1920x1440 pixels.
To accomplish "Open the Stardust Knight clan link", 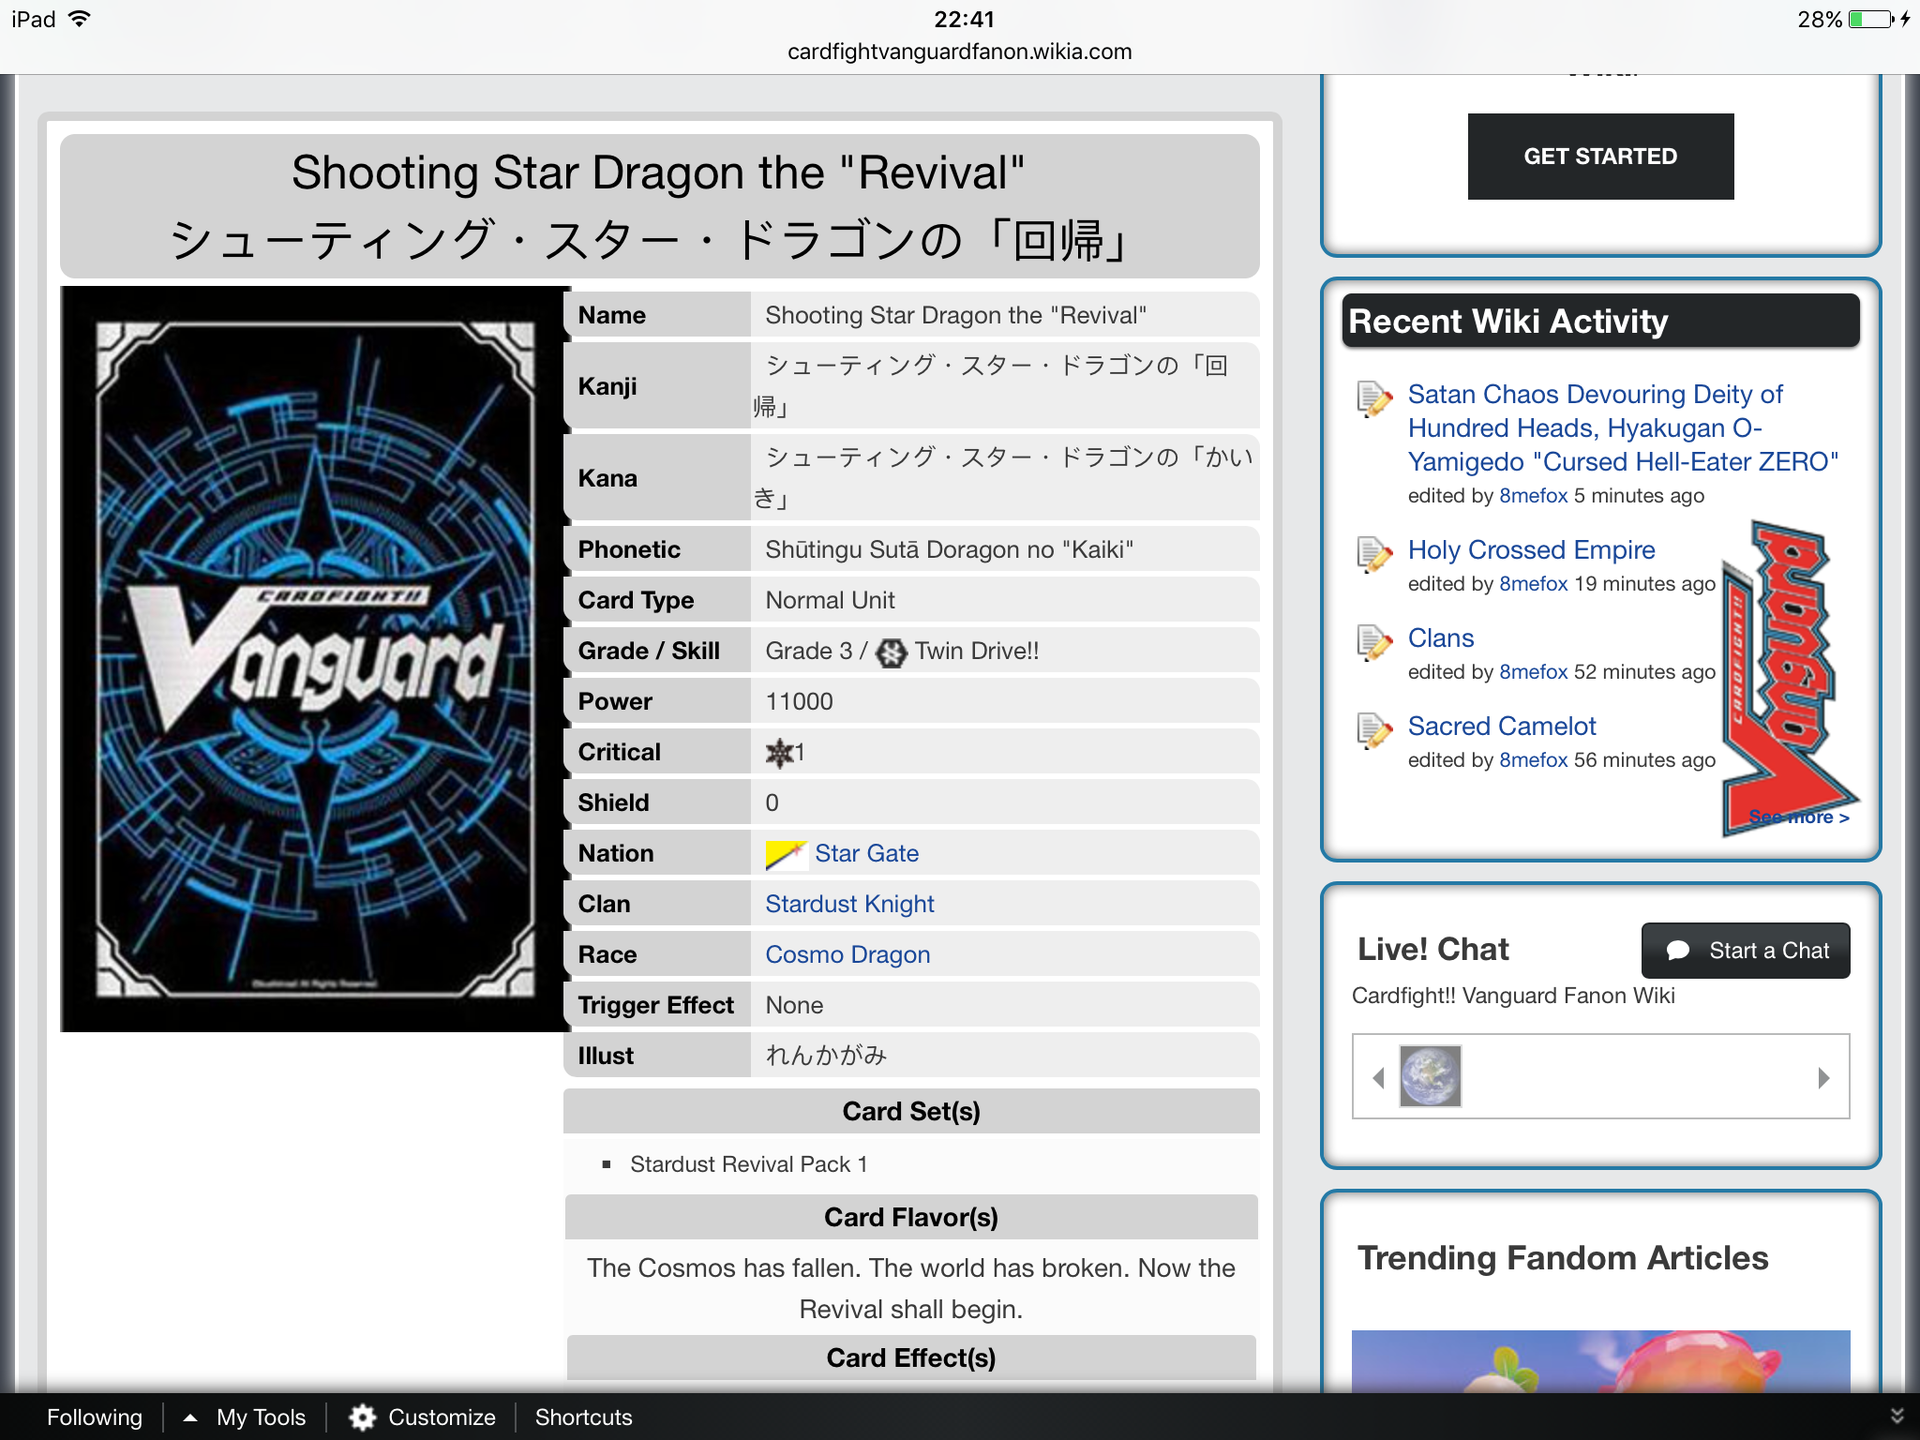I will 849,904.
